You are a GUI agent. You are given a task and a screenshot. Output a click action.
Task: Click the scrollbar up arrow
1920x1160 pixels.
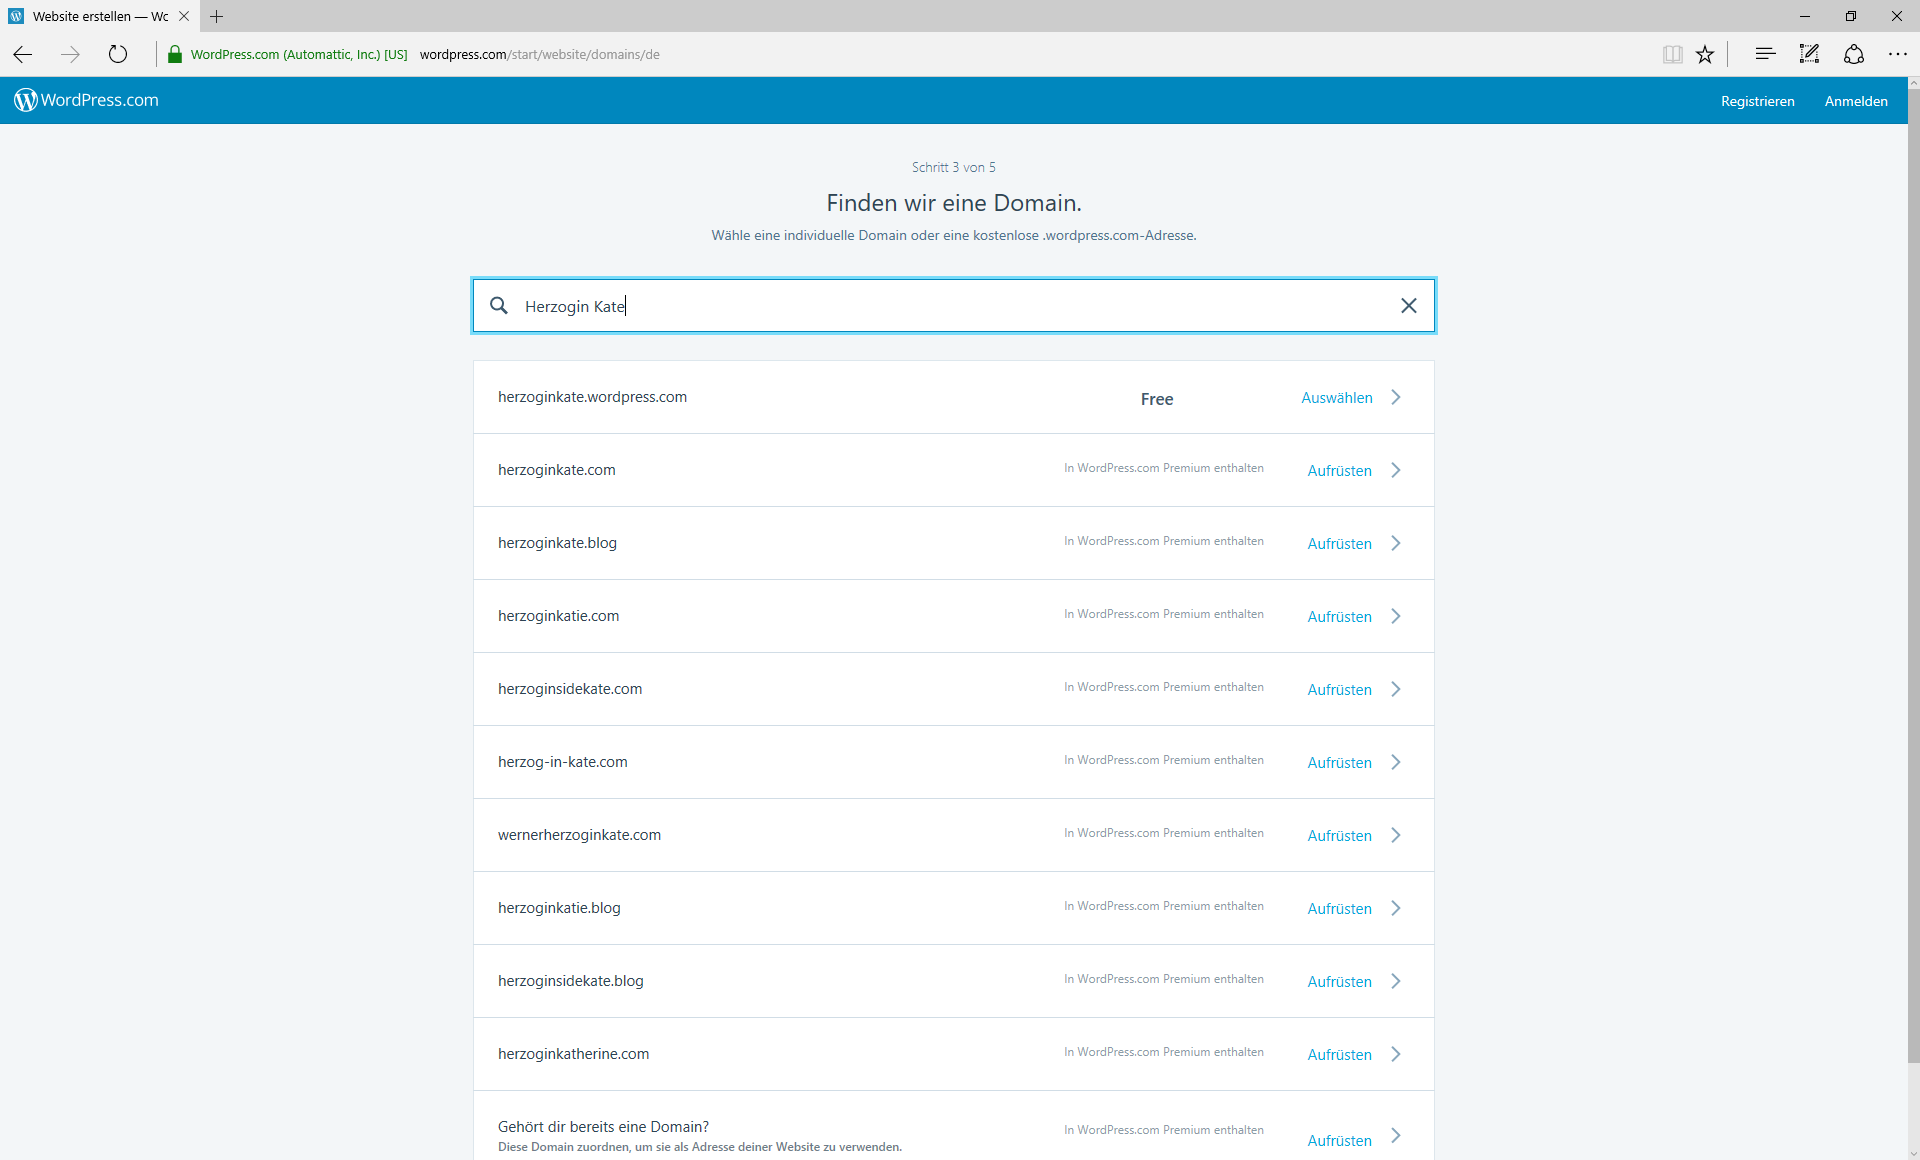tap(1913, 84)
